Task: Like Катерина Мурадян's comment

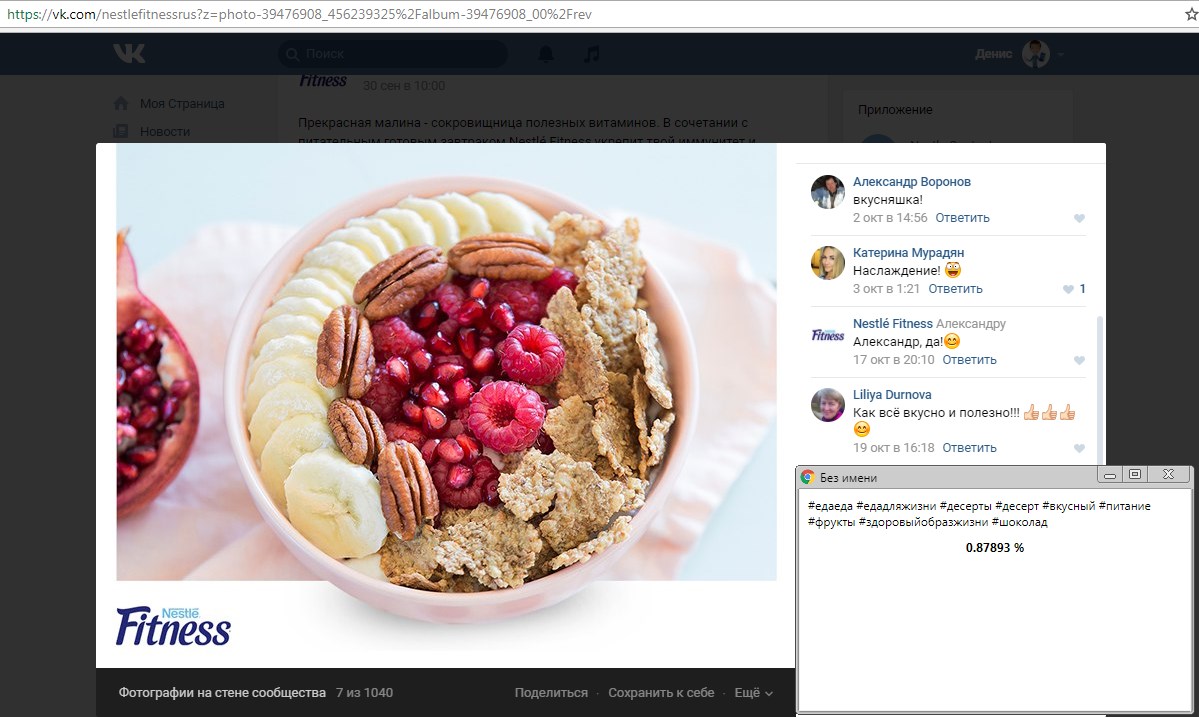Action: (1068, 290)
